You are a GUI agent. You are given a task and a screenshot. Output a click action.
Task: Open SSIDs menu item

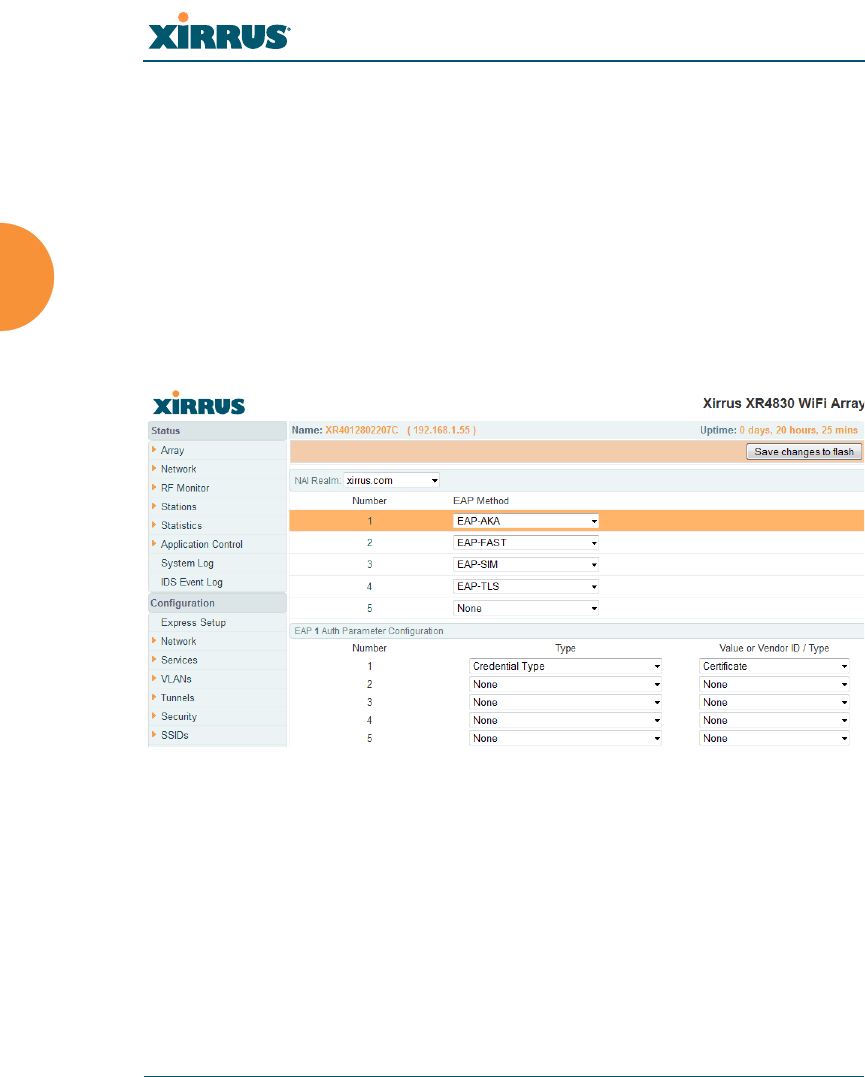(x=175, y=735)
